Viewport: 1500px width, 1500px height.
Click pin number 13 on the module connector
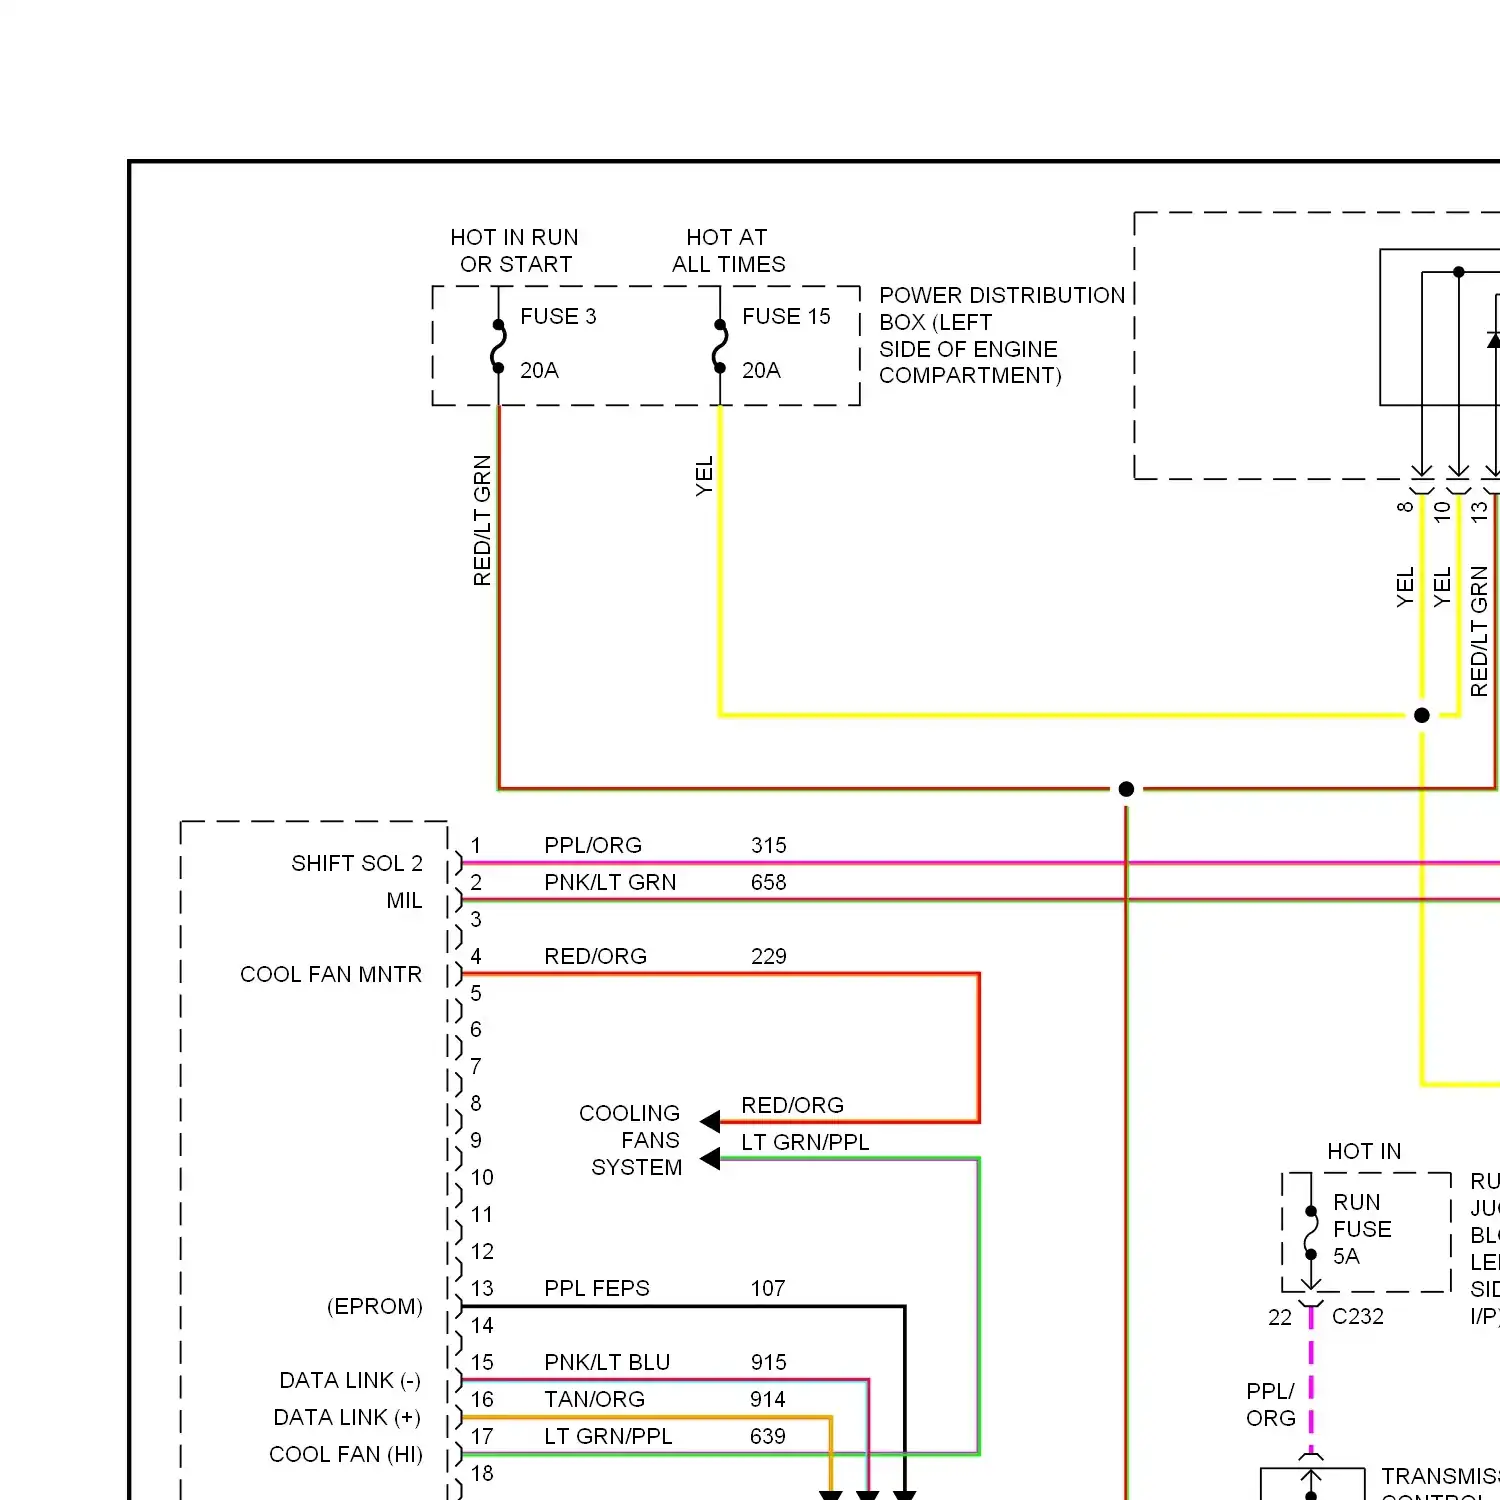[482, 1289]
